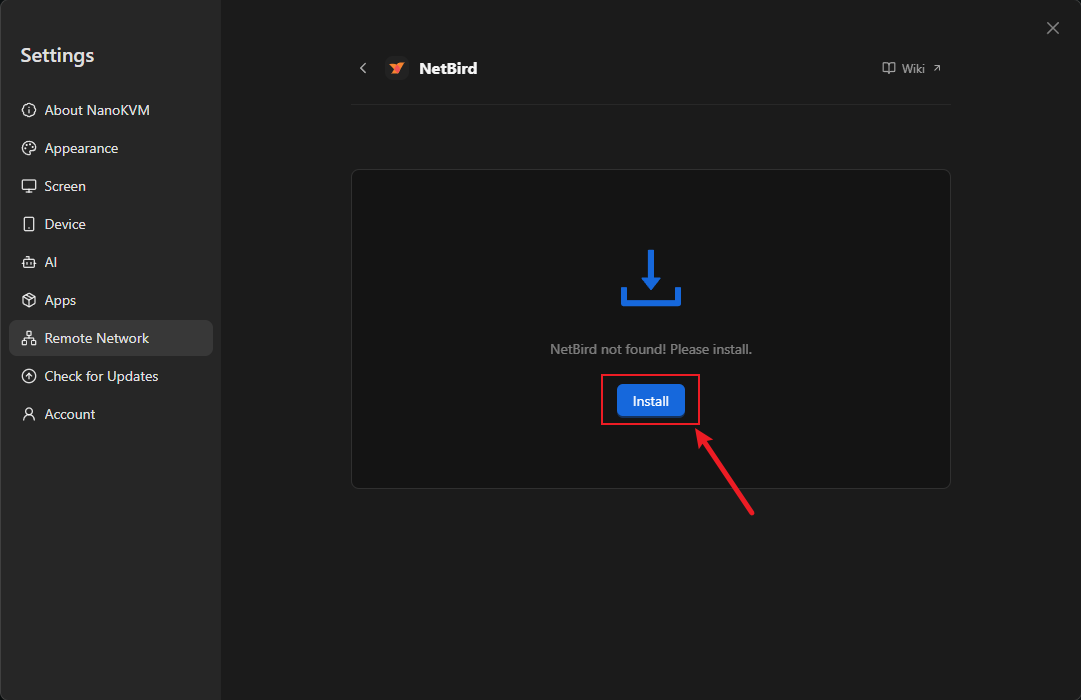Click the Remote Network nodes icon

[x=29, y=338]
